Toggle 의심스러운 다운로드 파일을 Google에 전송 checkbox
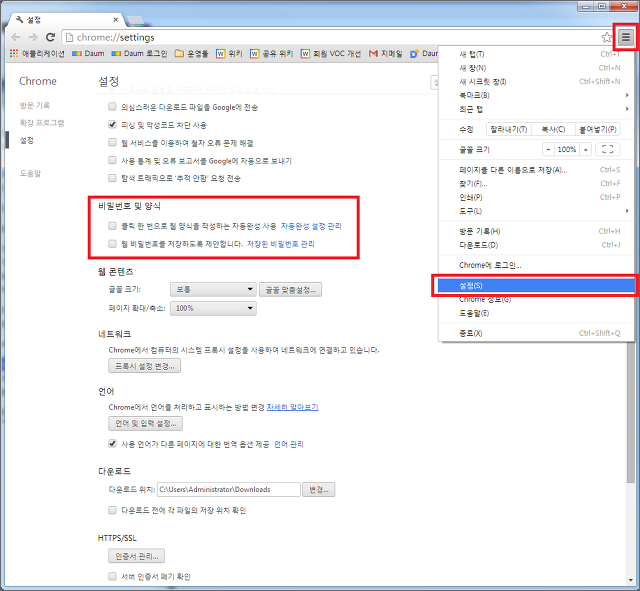 tap(112, 107)
